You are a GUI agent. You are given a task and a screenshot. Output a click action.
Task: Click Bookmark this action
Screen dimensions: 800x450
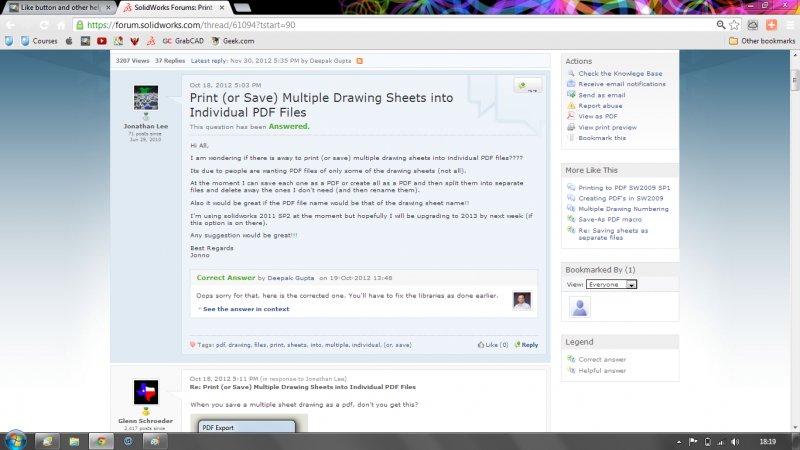tap(602, 138)
